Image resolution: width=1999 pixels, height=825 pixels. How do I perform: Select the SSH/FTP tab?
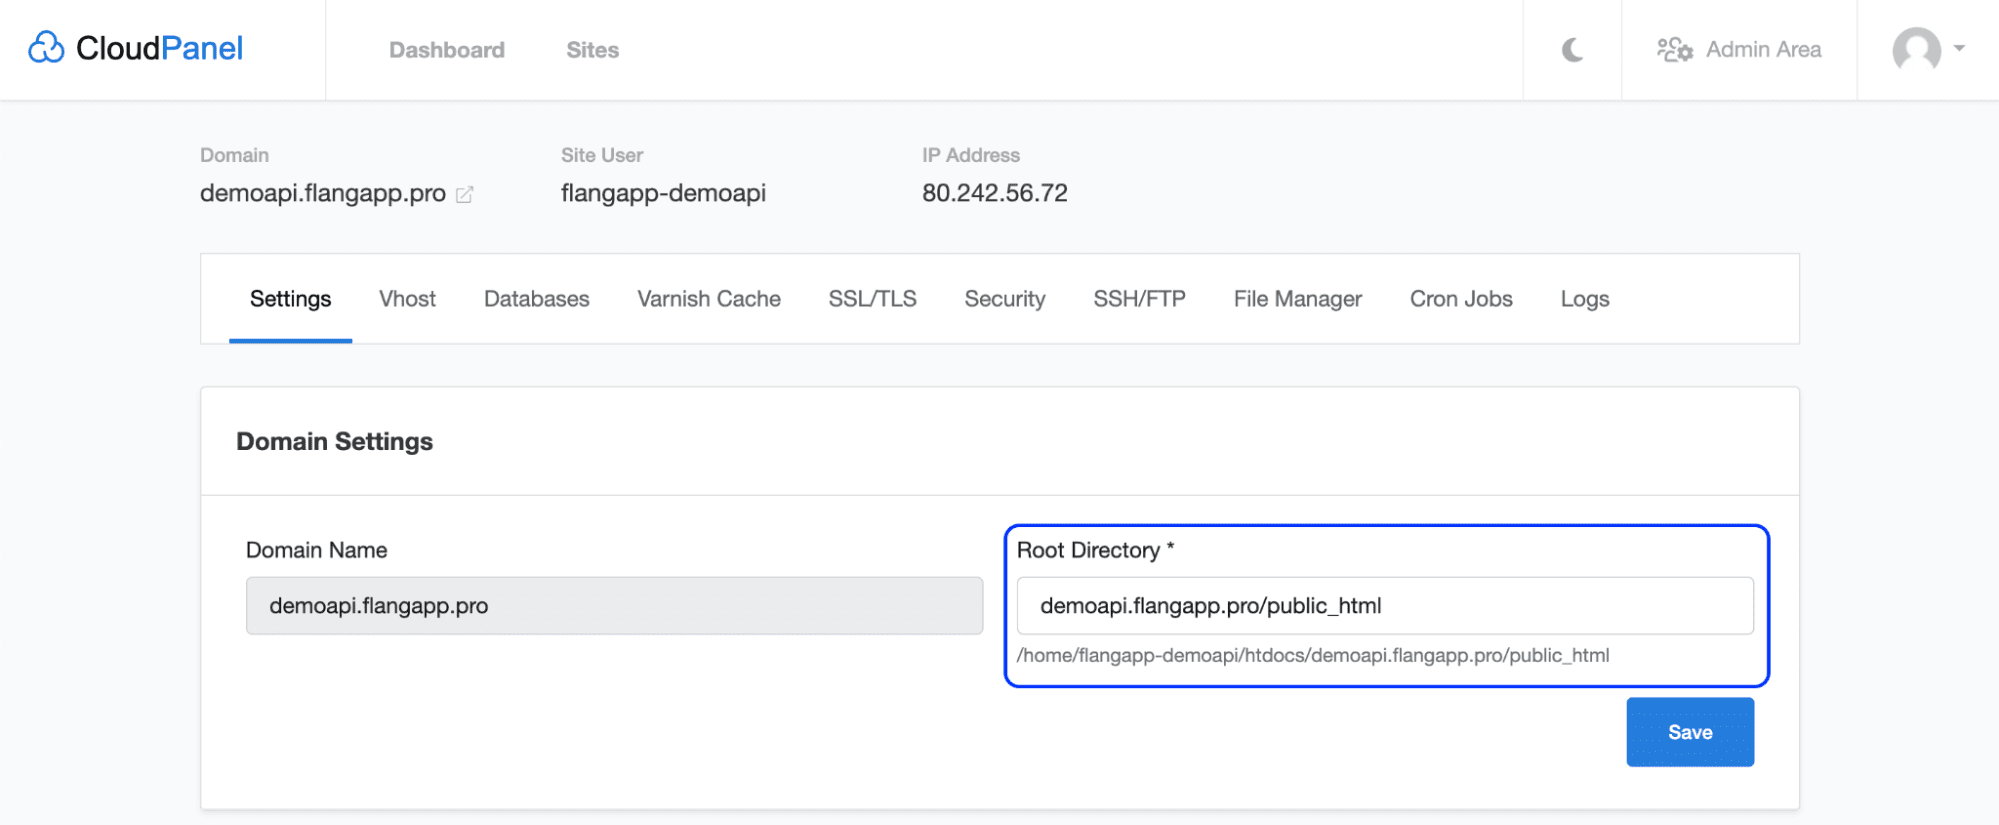1139,299
